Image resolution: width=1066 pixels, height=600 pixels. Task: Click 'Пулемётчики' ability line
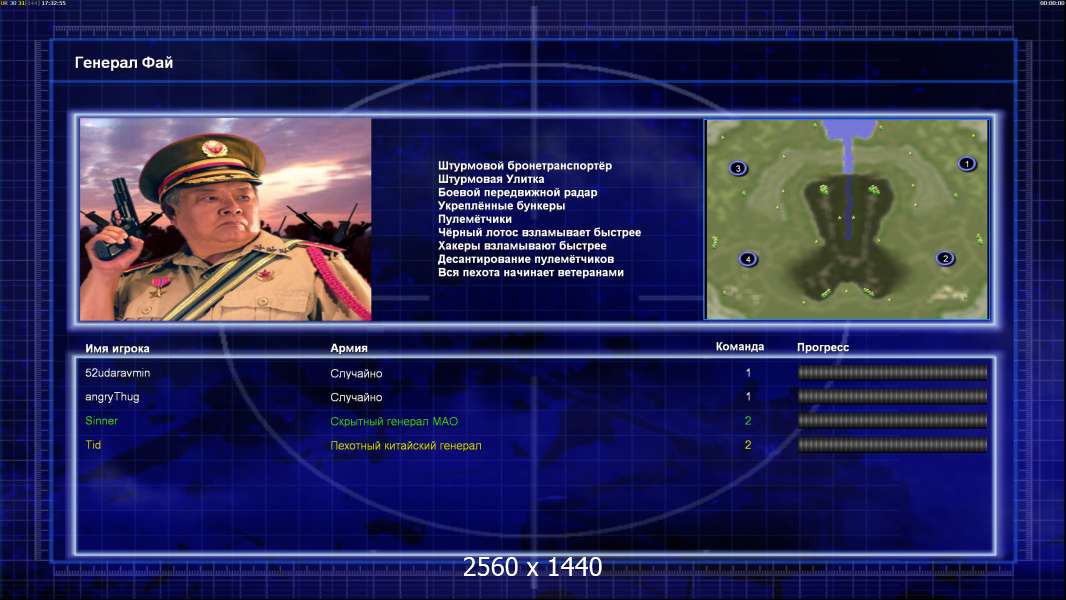click(x=475, y=219)
